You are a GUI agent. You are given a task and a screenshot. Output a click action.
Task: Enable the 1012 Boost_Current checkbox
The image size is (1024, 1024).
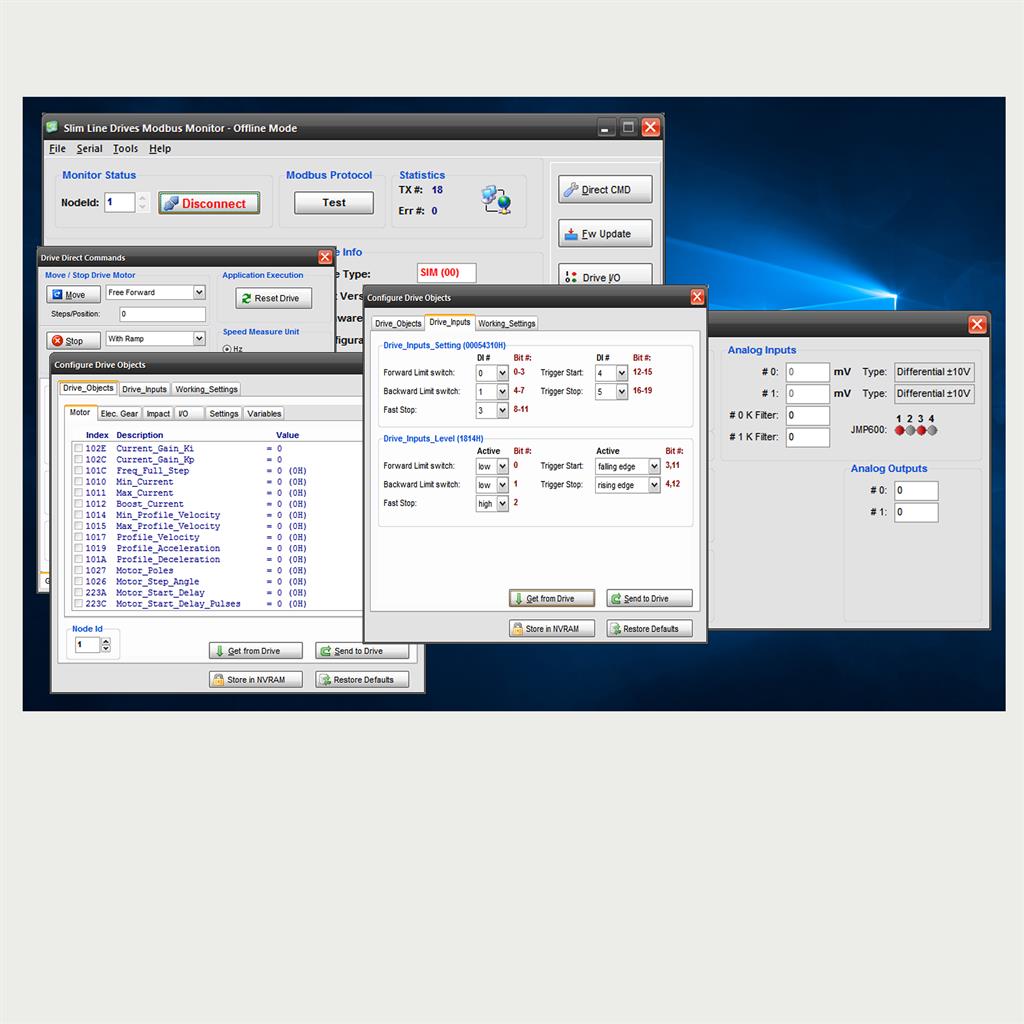pos(78,504)
